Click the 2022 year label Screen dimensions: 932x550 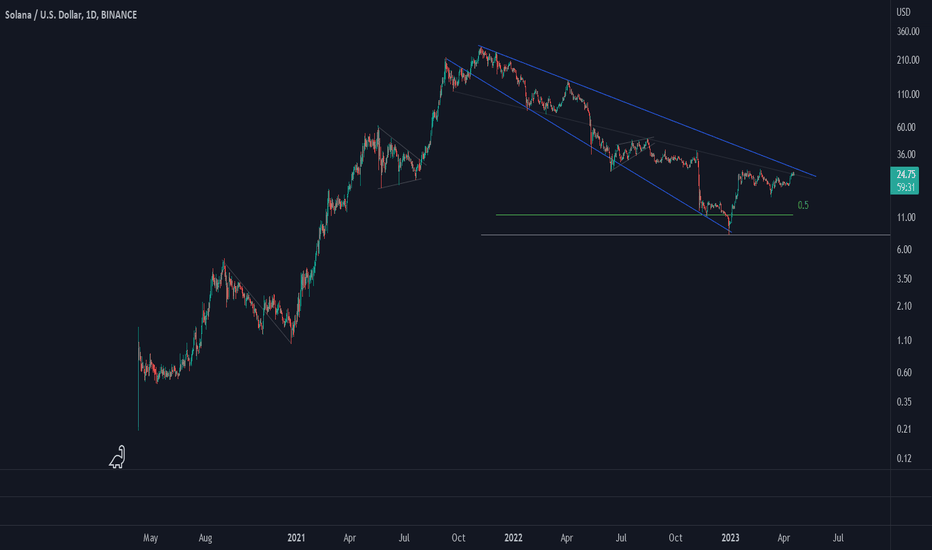[x=513, y=538]
